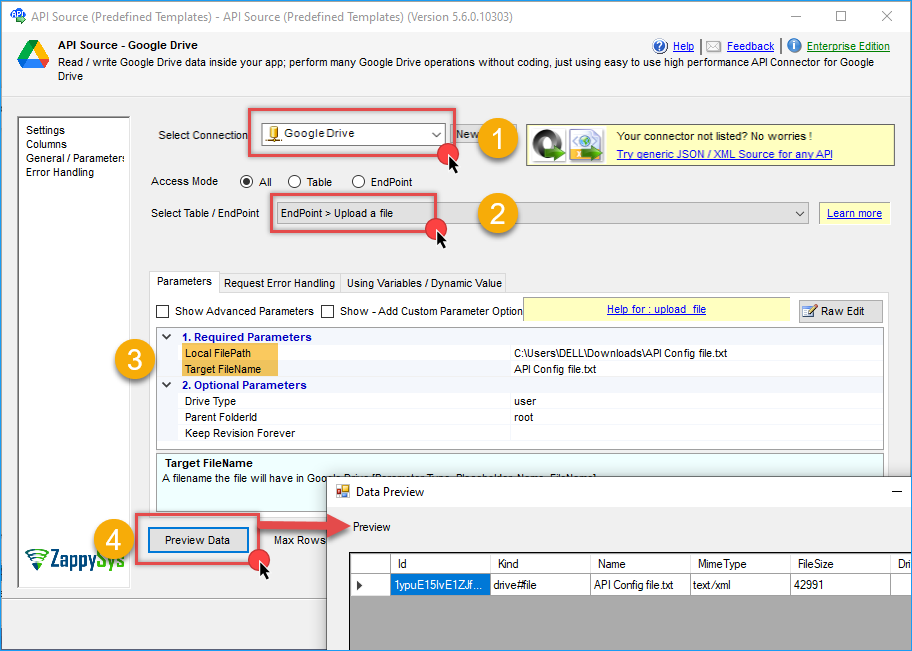This screenshot has height=651, width=912.
Task: Select the Table access mode radio button
Action: [295, 182]
